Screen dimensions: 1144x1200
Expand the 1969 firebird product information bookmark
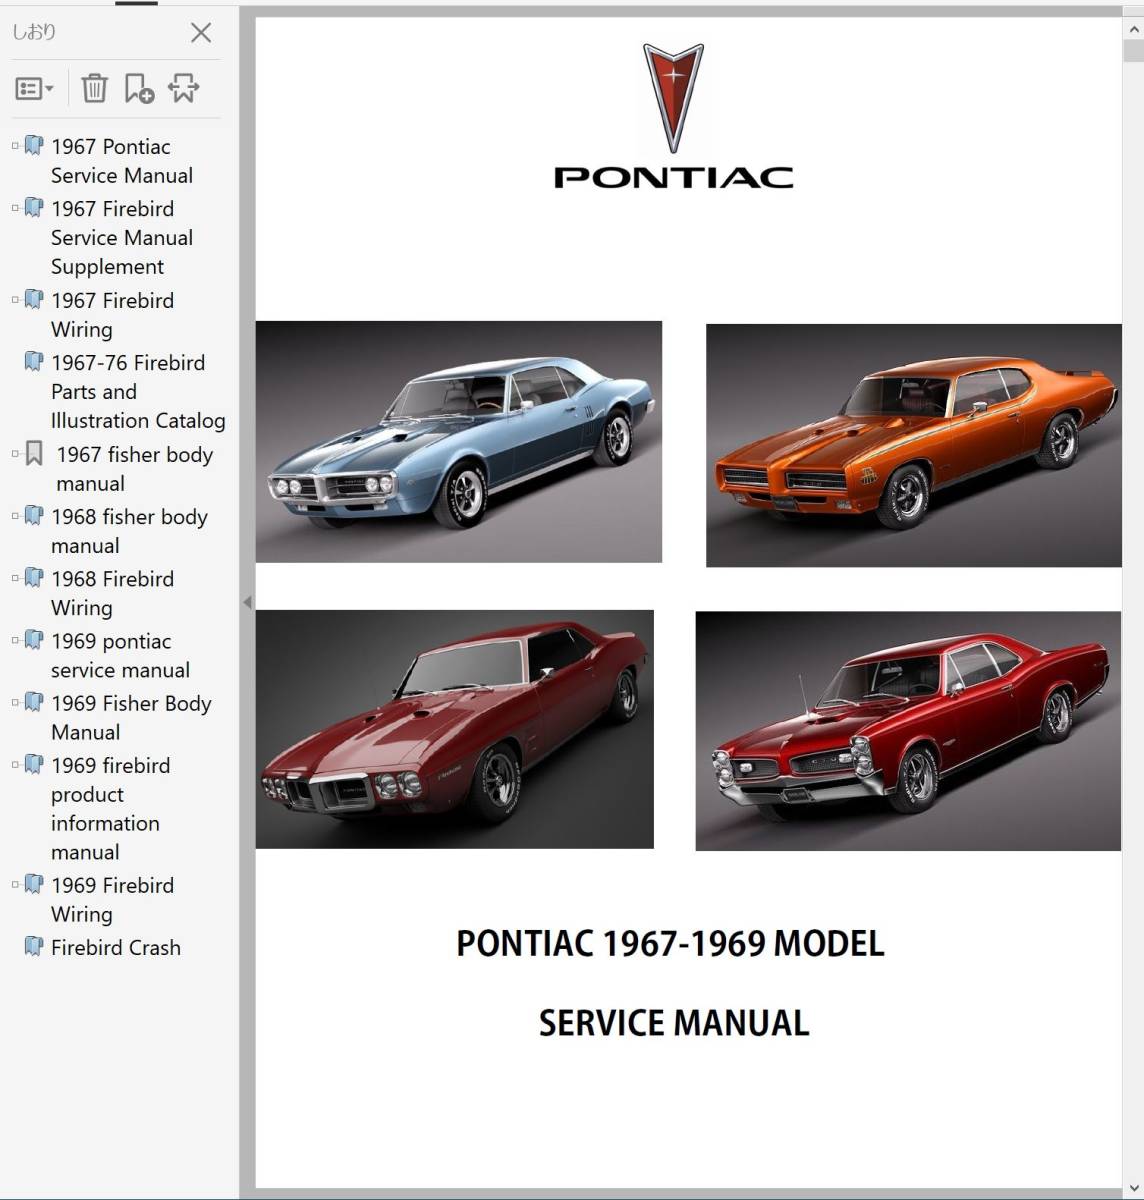coord(15,764)
